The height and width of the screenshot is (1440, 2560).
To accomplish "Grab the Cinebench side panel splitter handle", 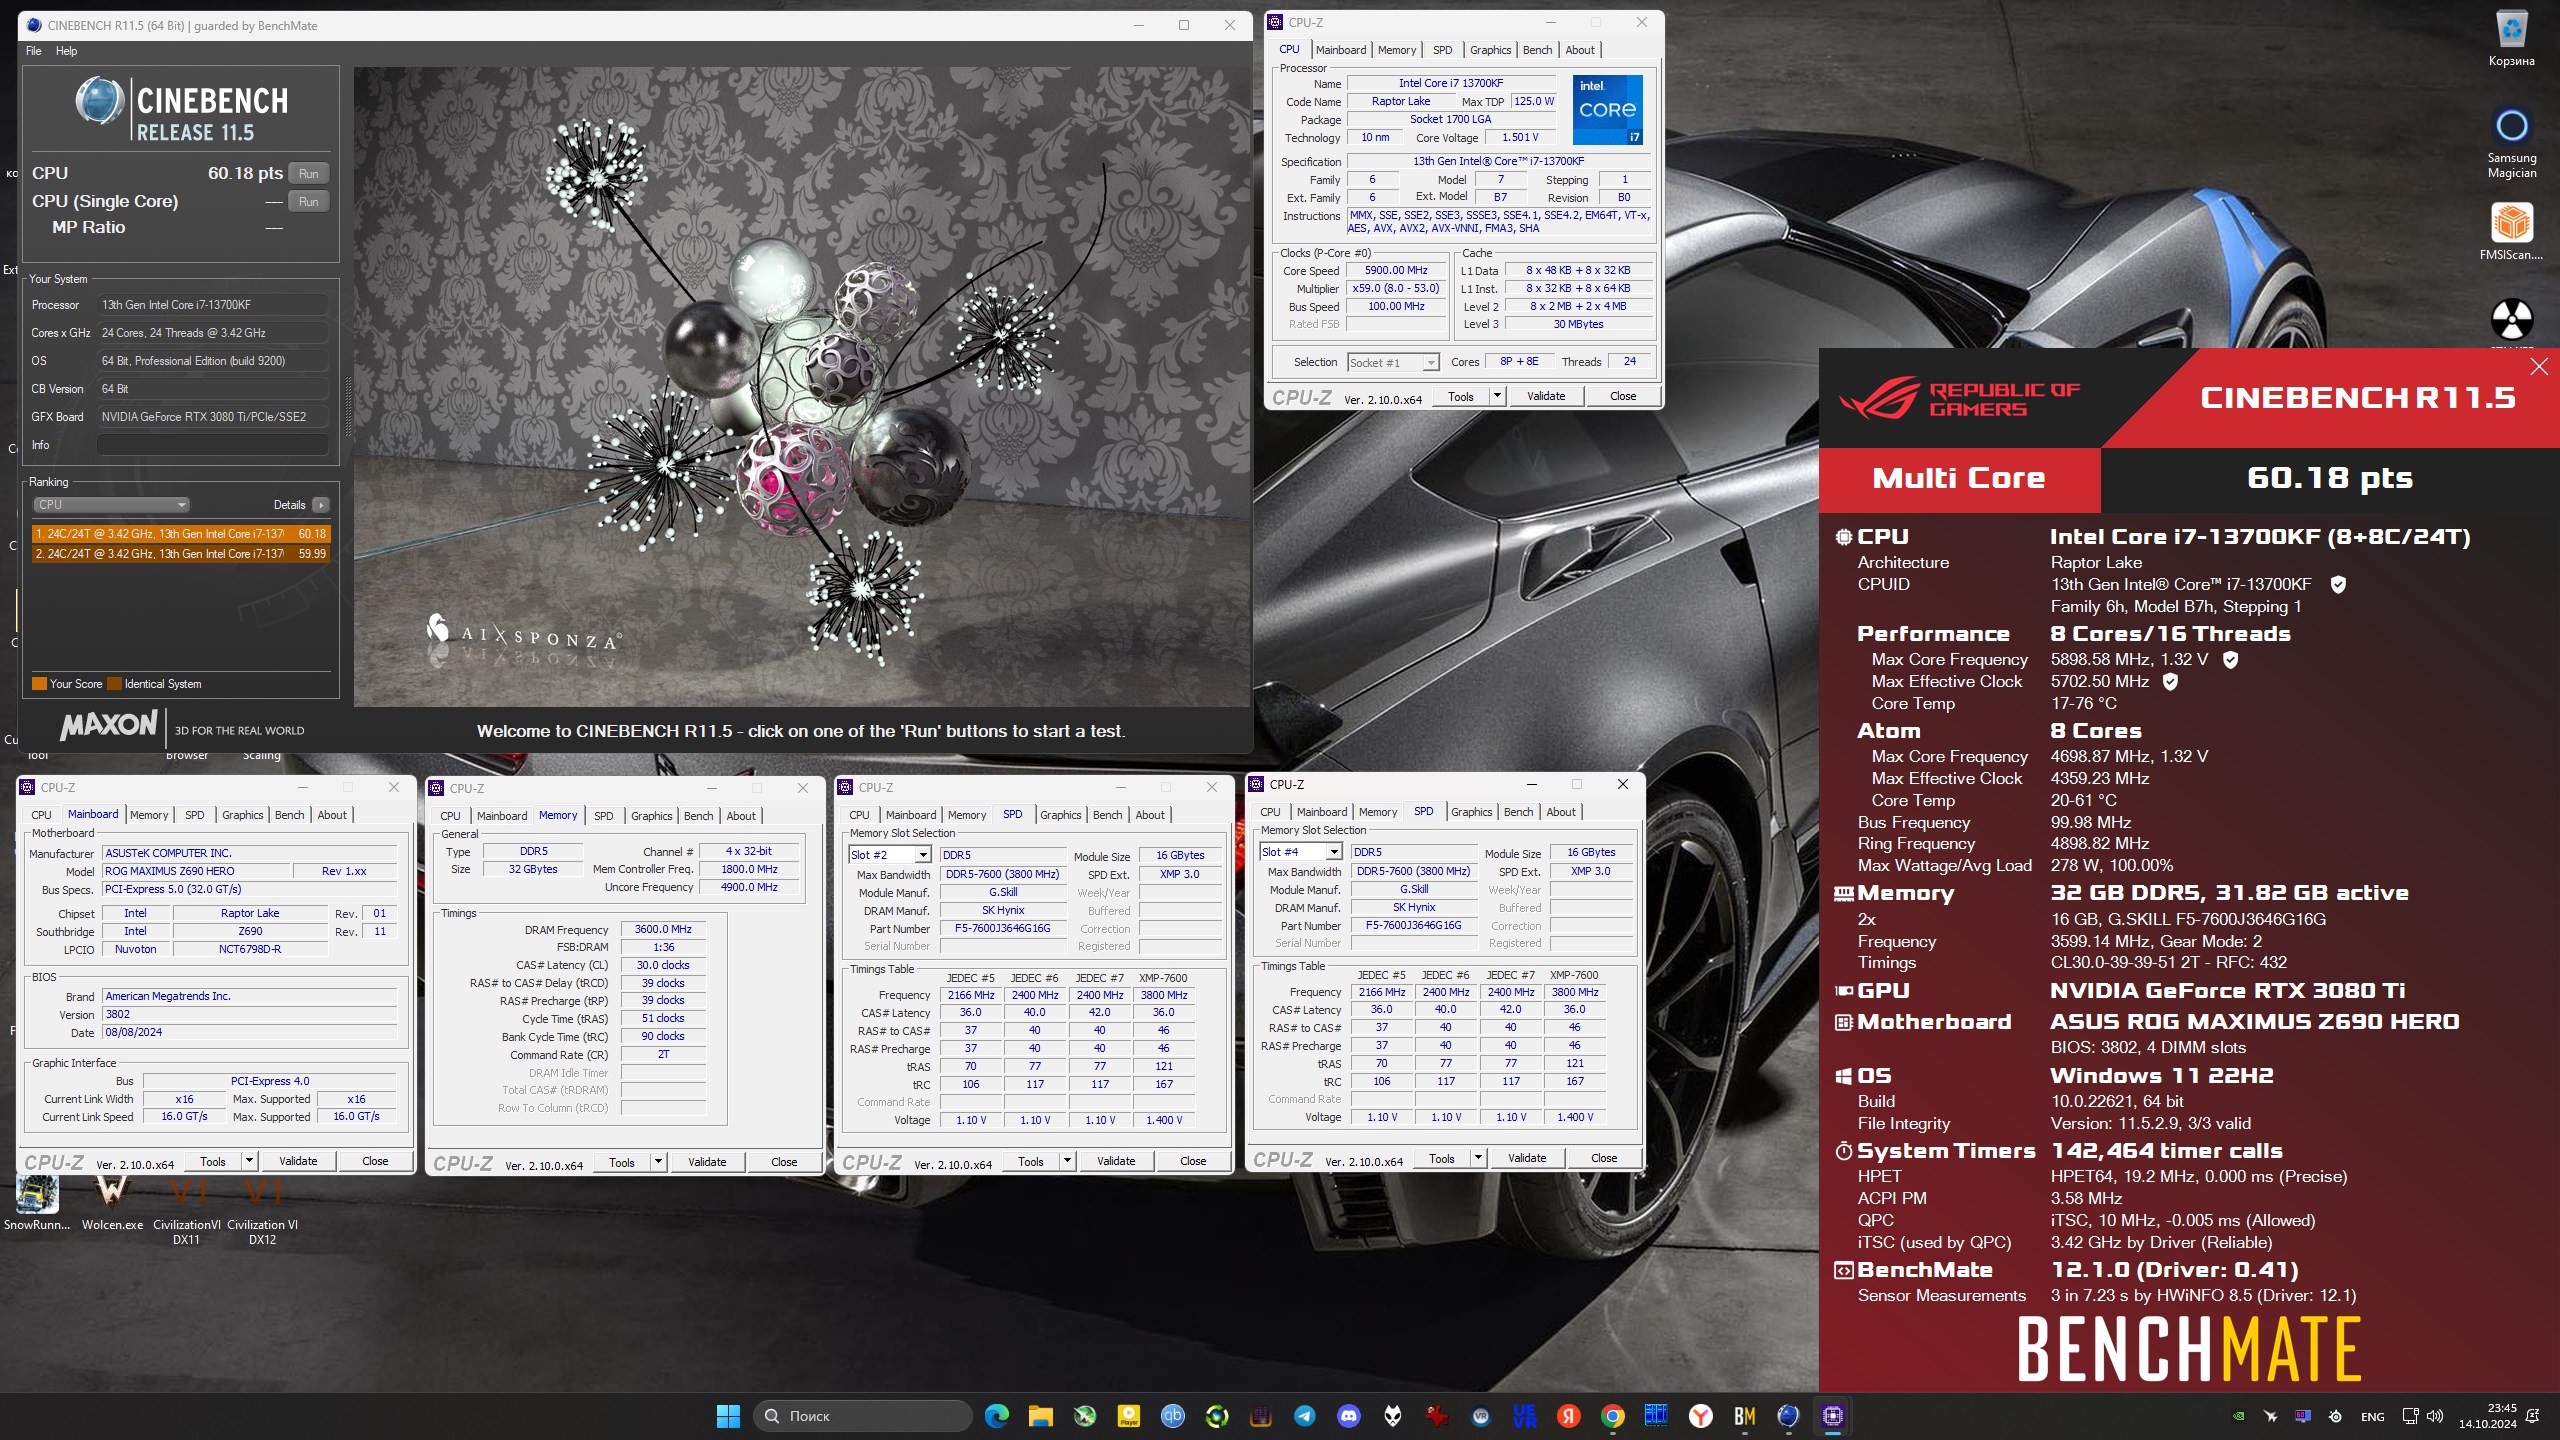I will click(348, 405).
